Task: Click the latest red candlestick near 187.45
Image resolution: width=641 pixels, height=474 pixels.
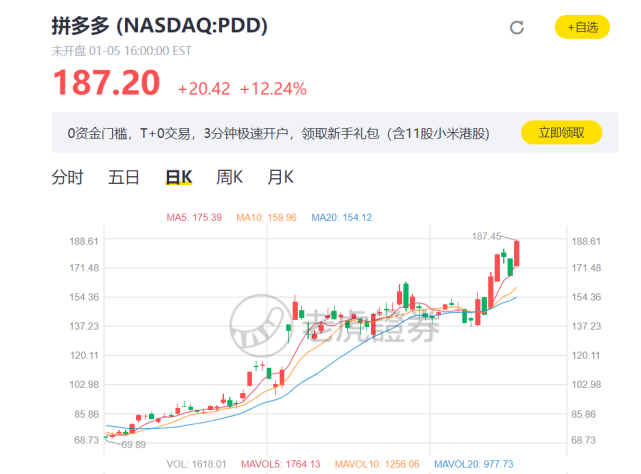Action: coord(517,254)
